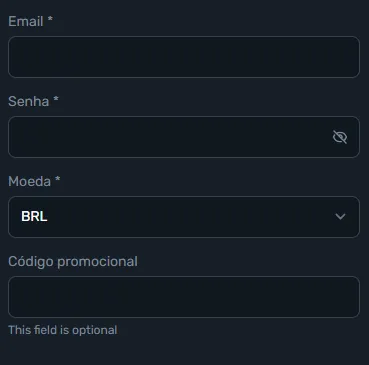Click the Moeda field label

click(x=30, y=181)
